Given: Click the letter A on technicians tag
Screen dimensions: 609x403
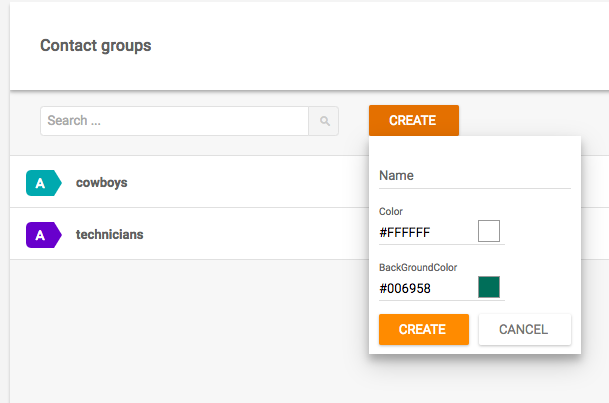Looking at the screenshot, I should 40,235.
